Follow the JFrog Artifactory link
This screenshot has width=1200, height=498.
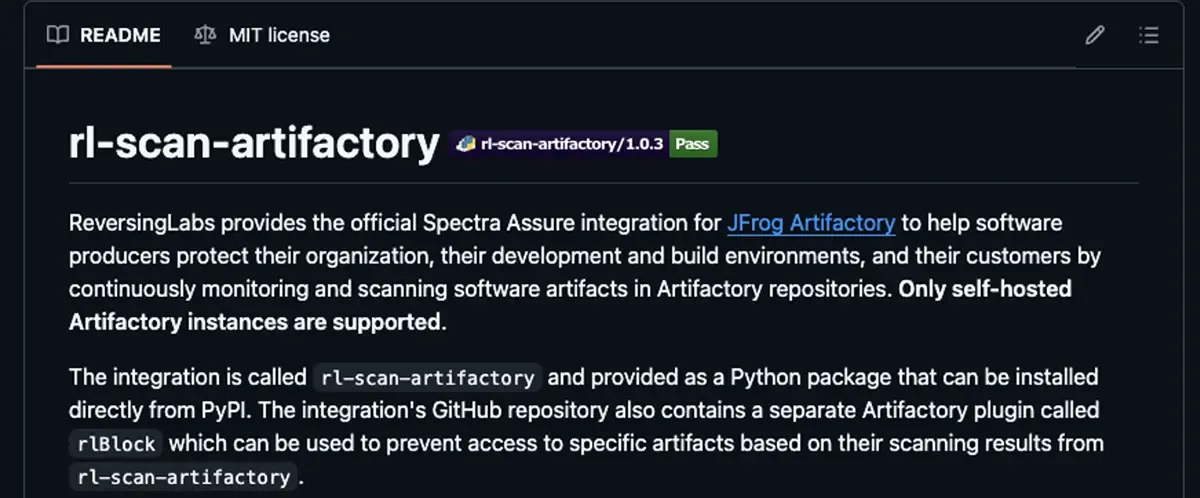[x=811, y=222]
